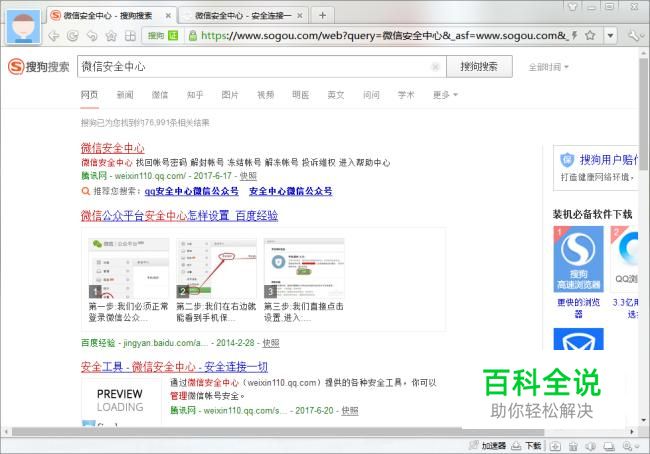
Task: Open step 3 thumbnail image
Action: tap(304, 268)
